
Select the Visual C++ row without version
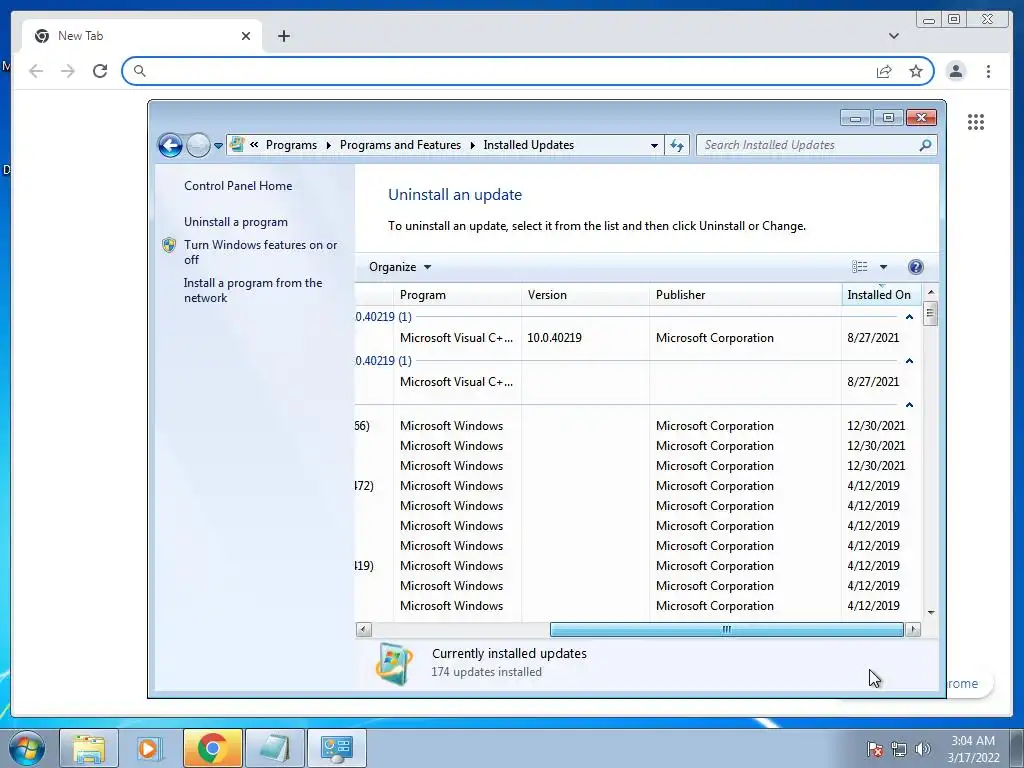tap(637, 381)
